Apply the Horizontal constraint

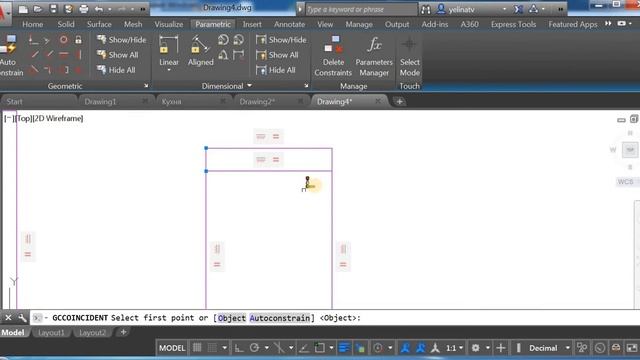point(64,54)
